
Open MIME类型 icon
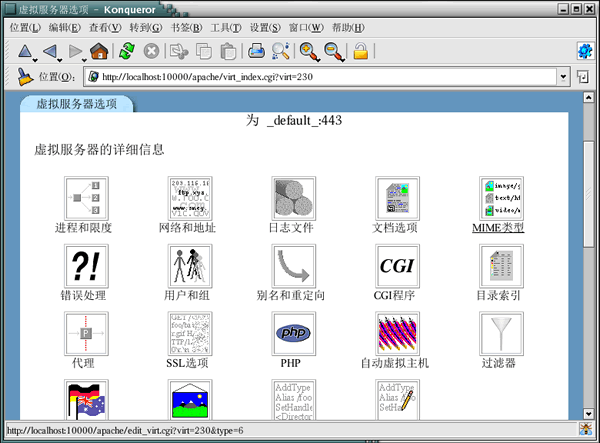click(x=501, y=198)
